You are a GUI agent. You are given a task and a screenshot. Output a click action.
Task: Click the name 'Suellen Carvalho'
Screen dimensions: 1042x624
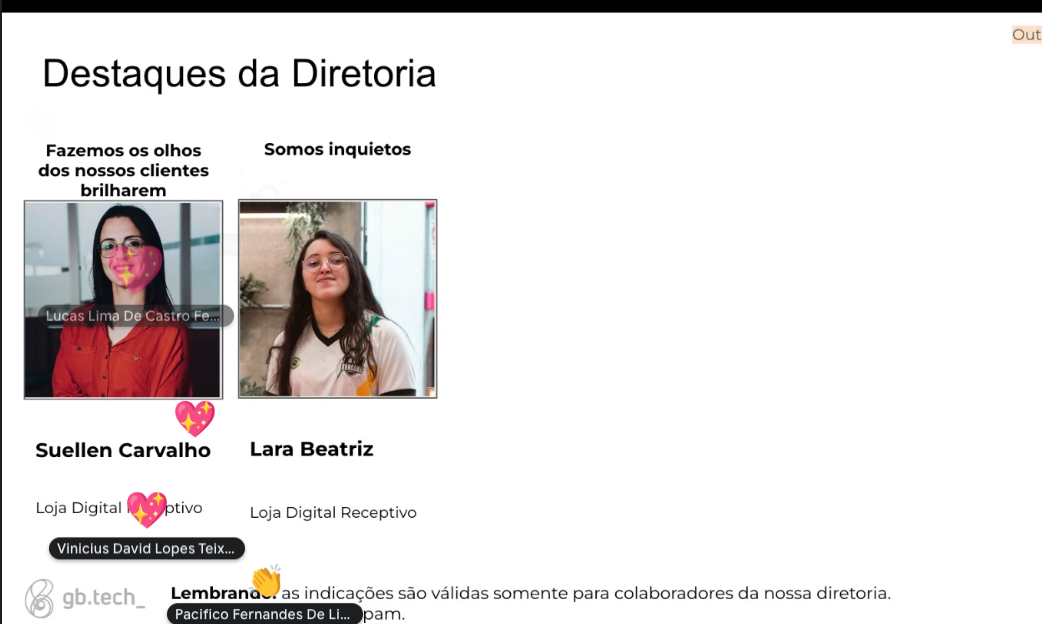tap(123, 450)
